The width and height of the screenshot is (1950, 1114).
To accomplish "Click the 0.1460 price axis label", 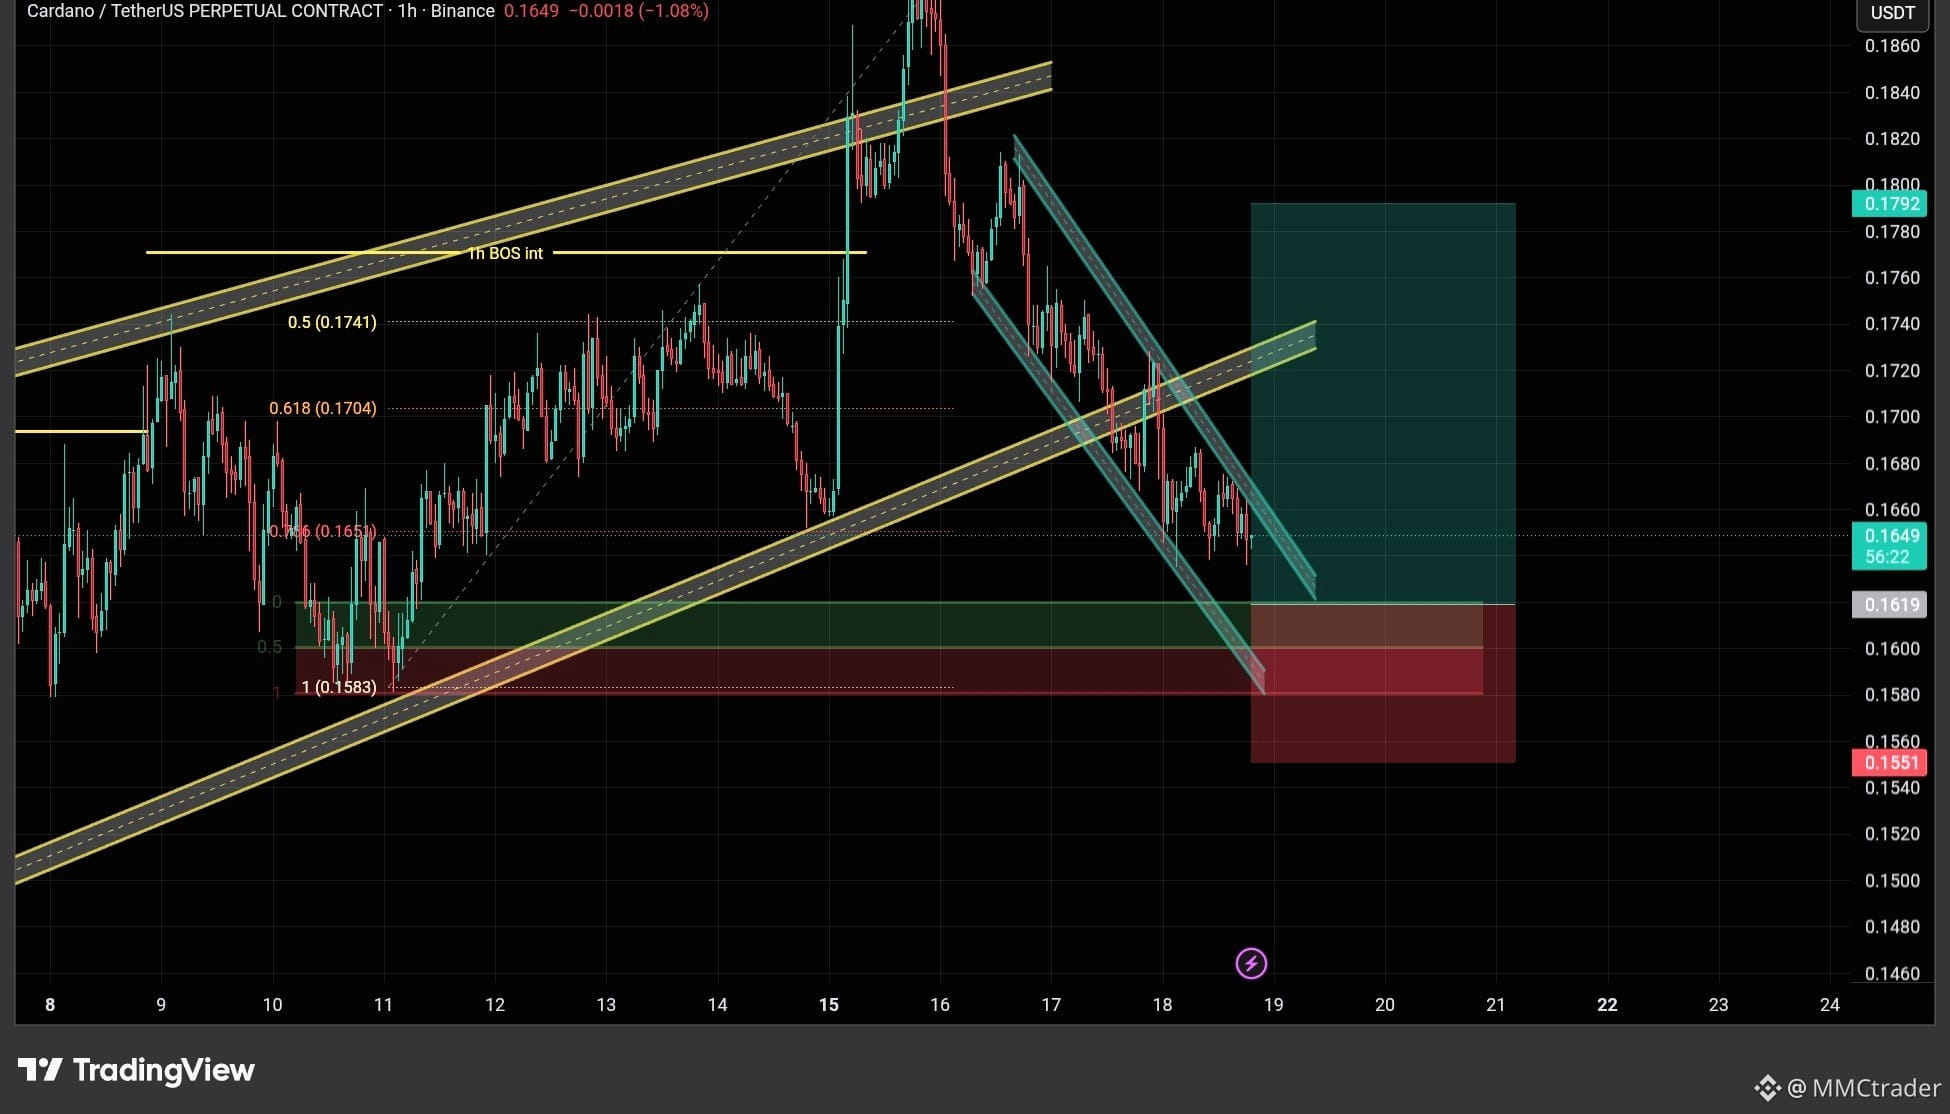I will (1892, 973).
